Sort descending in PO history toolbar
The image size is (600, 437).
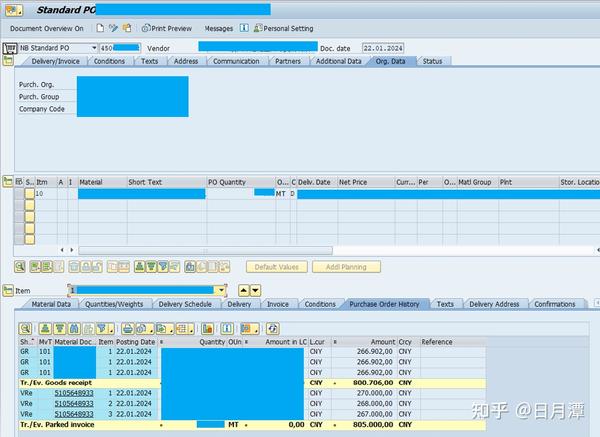pos(59,328)
